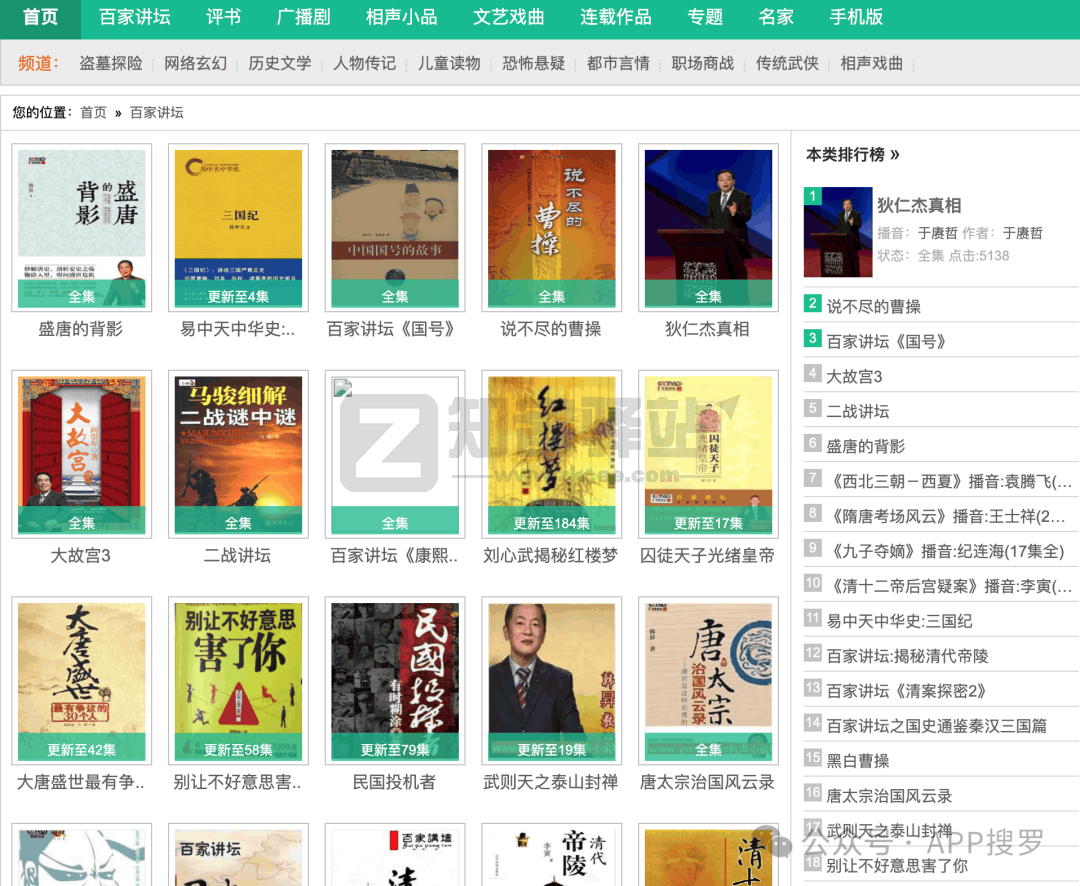Open the 百家讲坛 navigation tab
Image resolution: width=1080 pixels, height=886 pixels.
pyautogui.click(x=135, y=18)
